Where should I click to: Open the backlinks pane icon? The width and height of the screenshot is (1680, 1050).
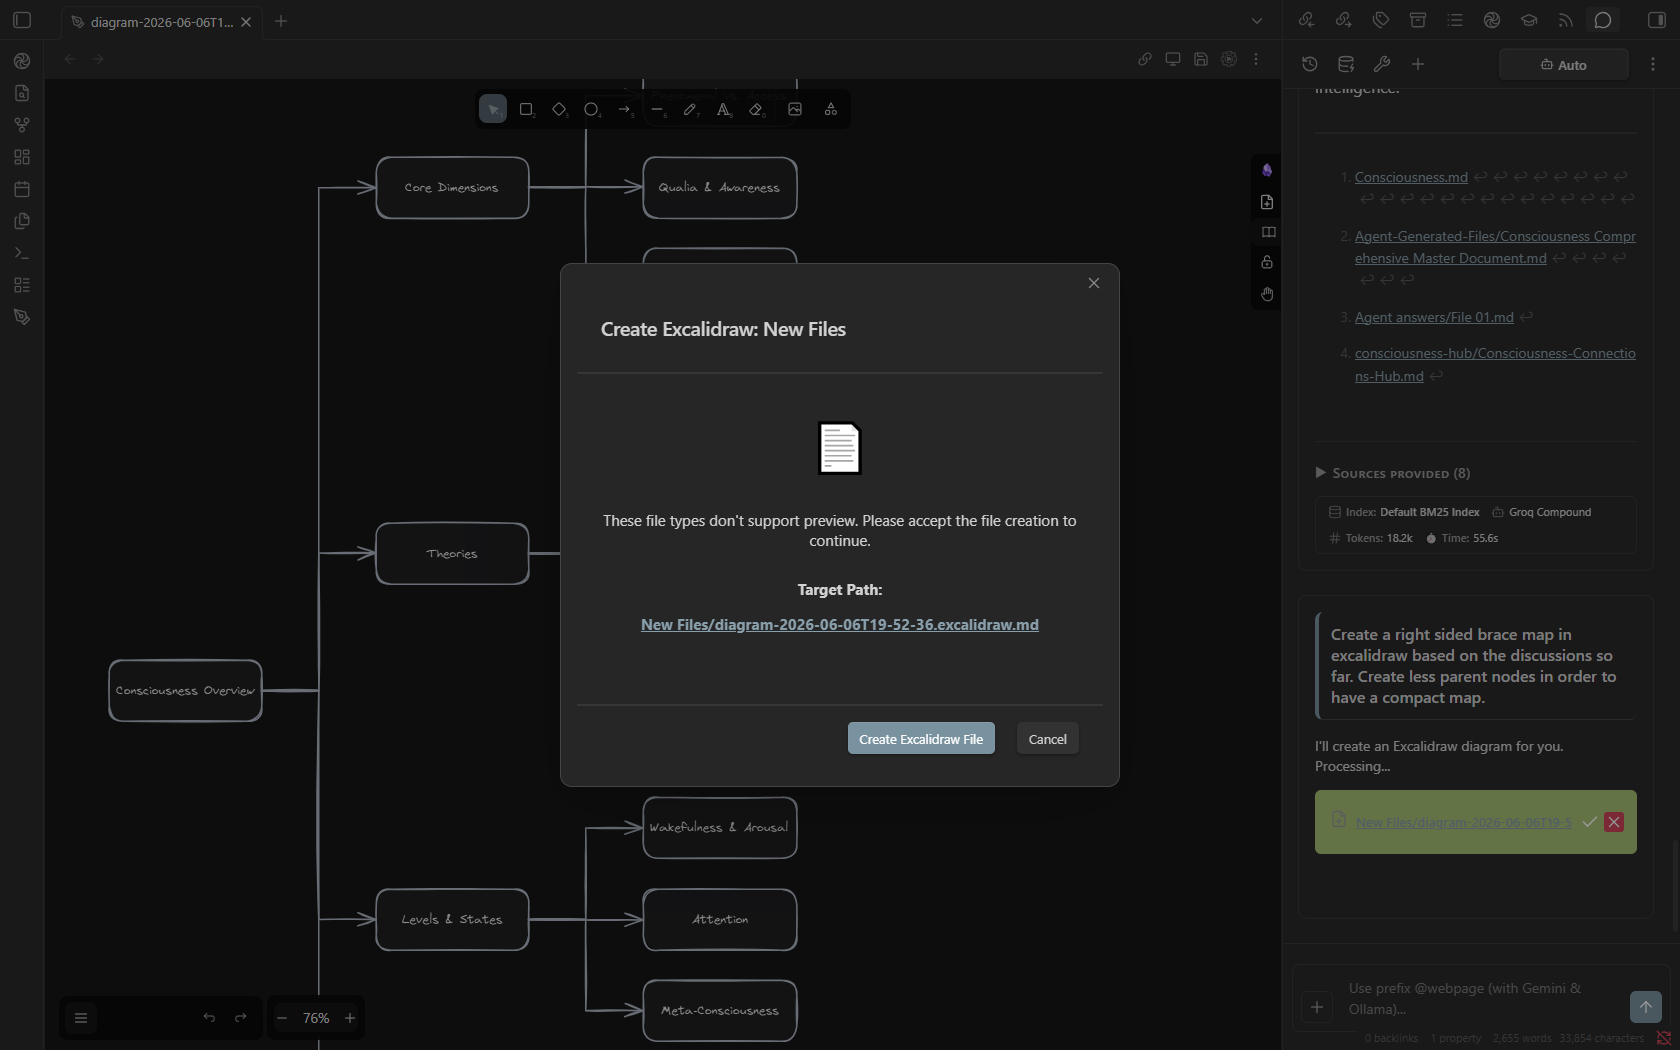(1306, 20)
